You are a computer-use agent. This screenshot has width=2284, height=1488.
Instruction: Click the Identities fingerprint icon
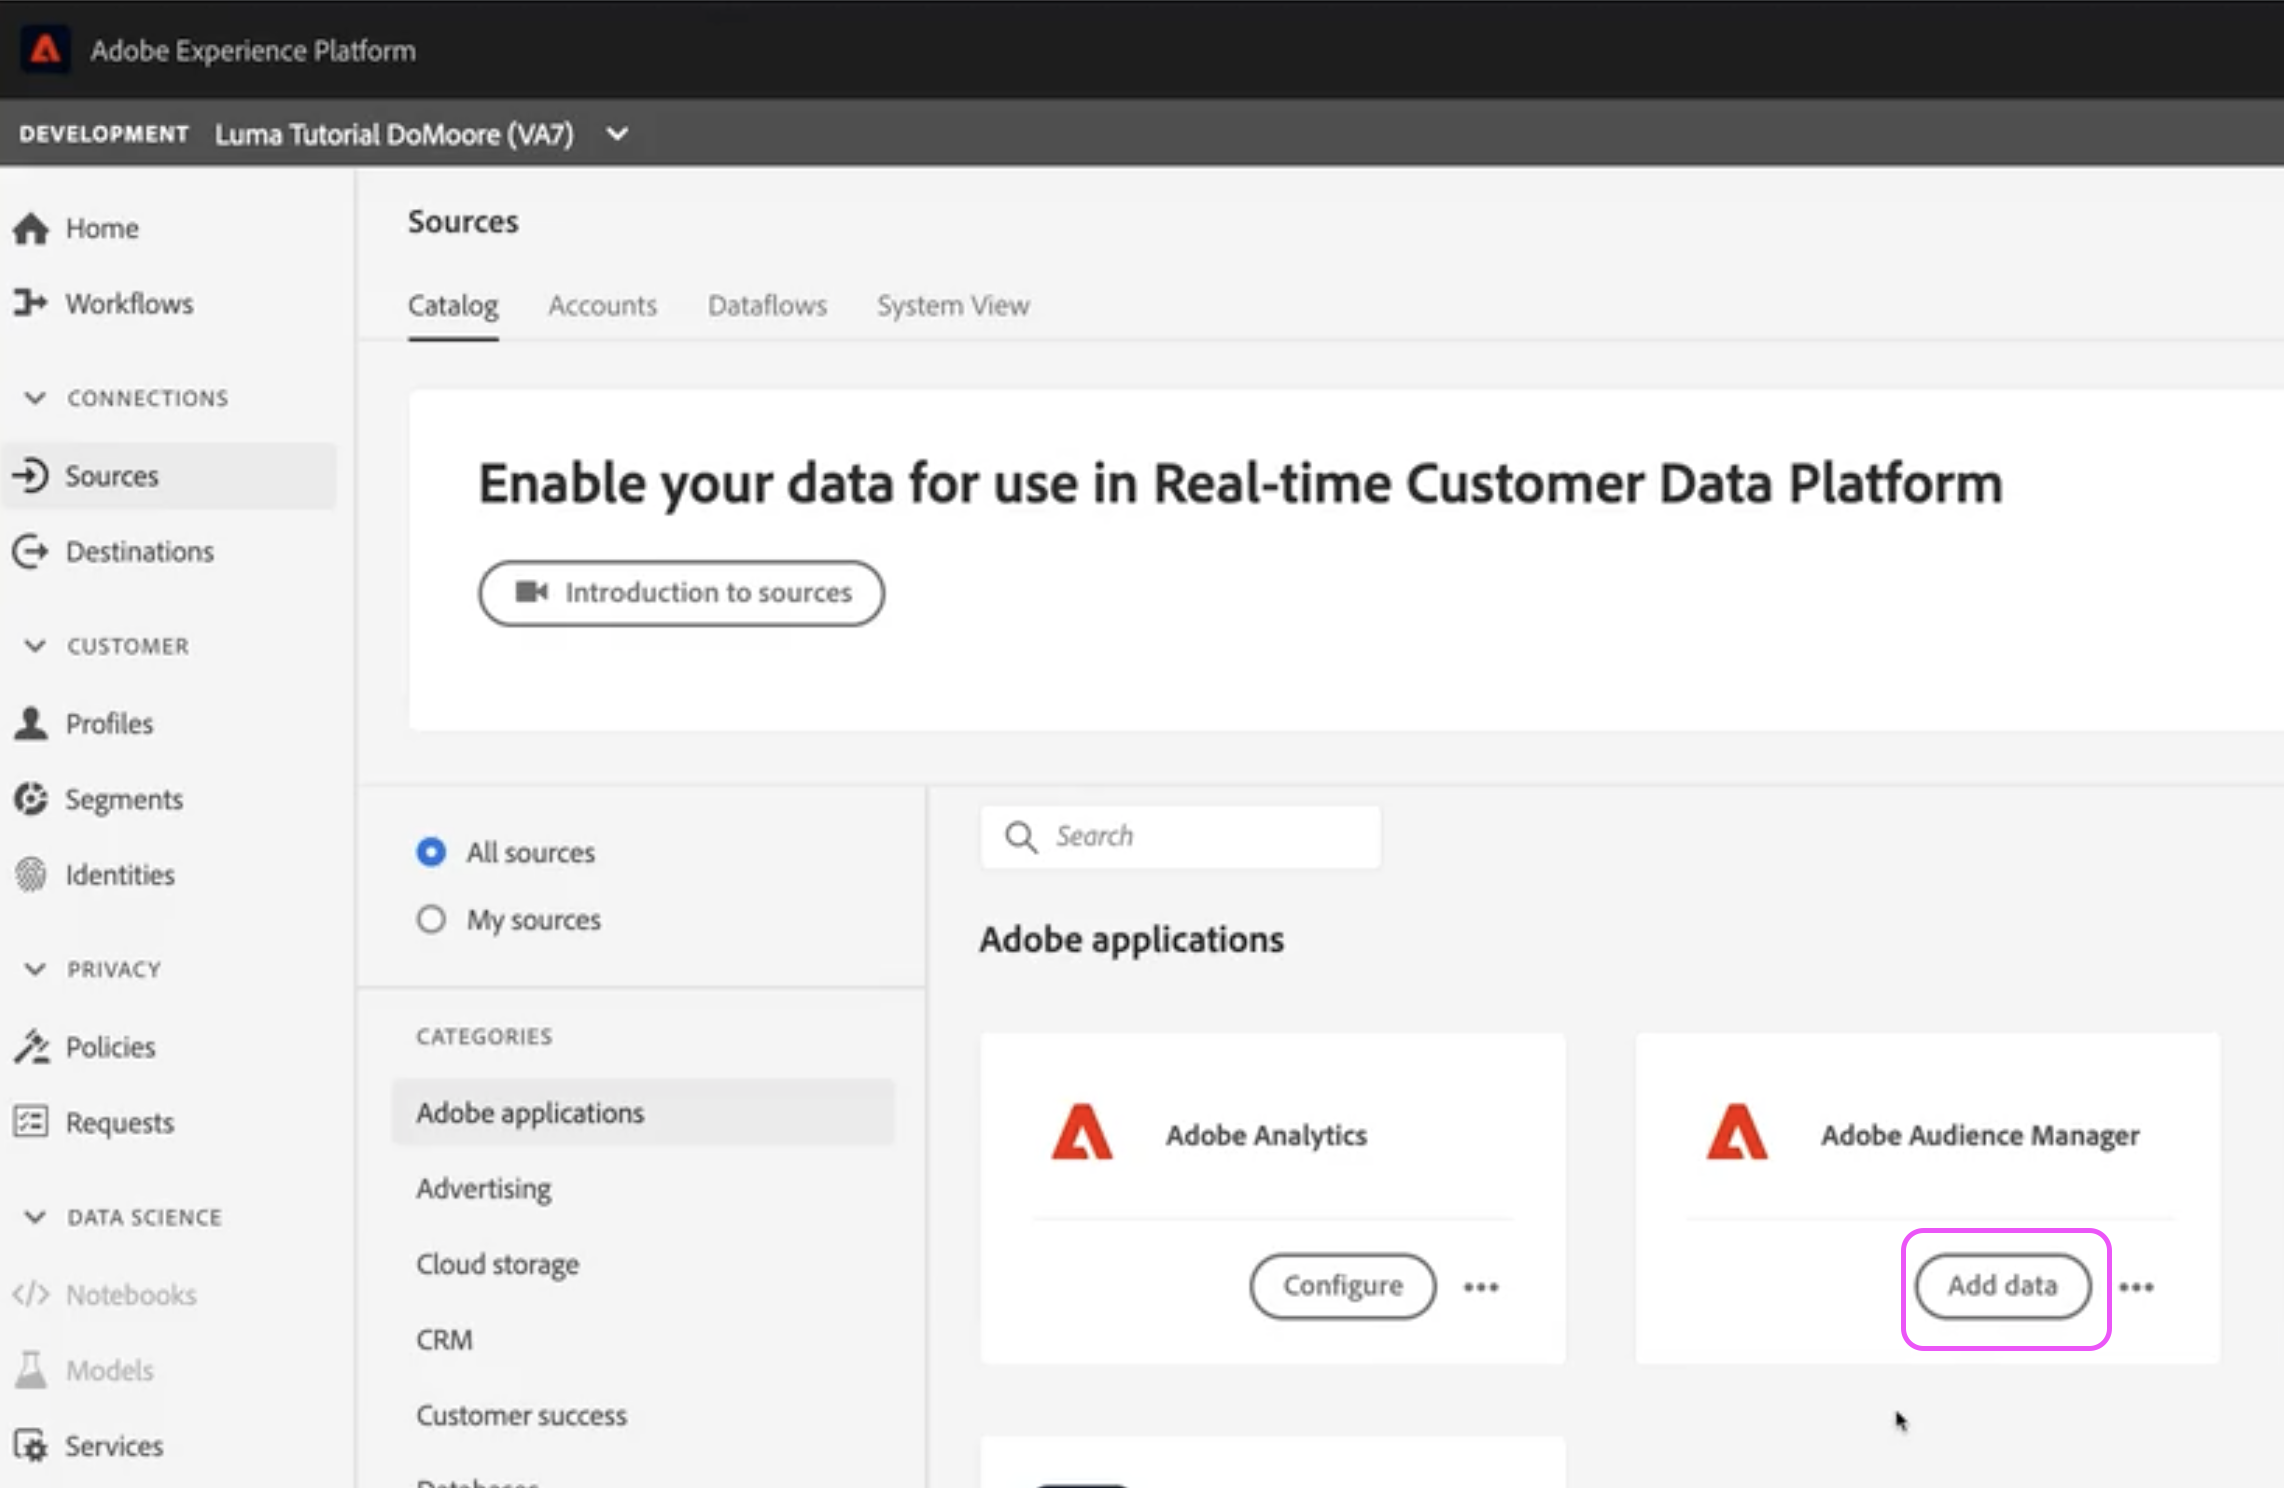30,875
